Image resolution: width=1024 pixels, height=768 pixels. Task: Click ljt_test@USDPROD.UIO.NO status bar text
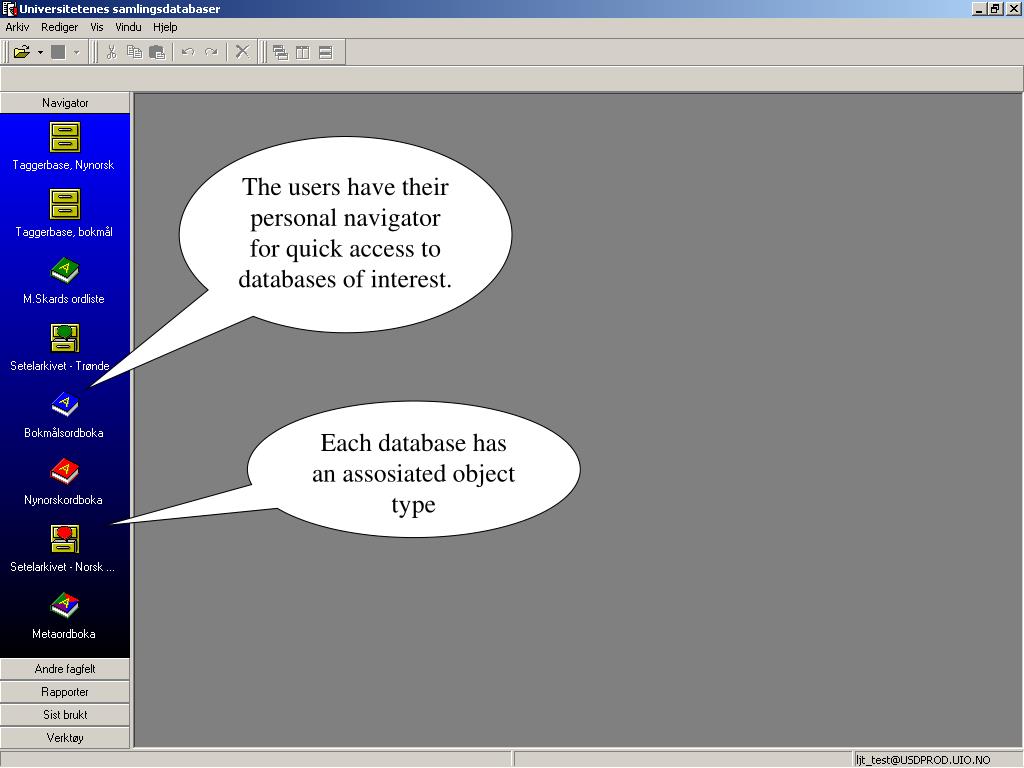coord(923,760)
